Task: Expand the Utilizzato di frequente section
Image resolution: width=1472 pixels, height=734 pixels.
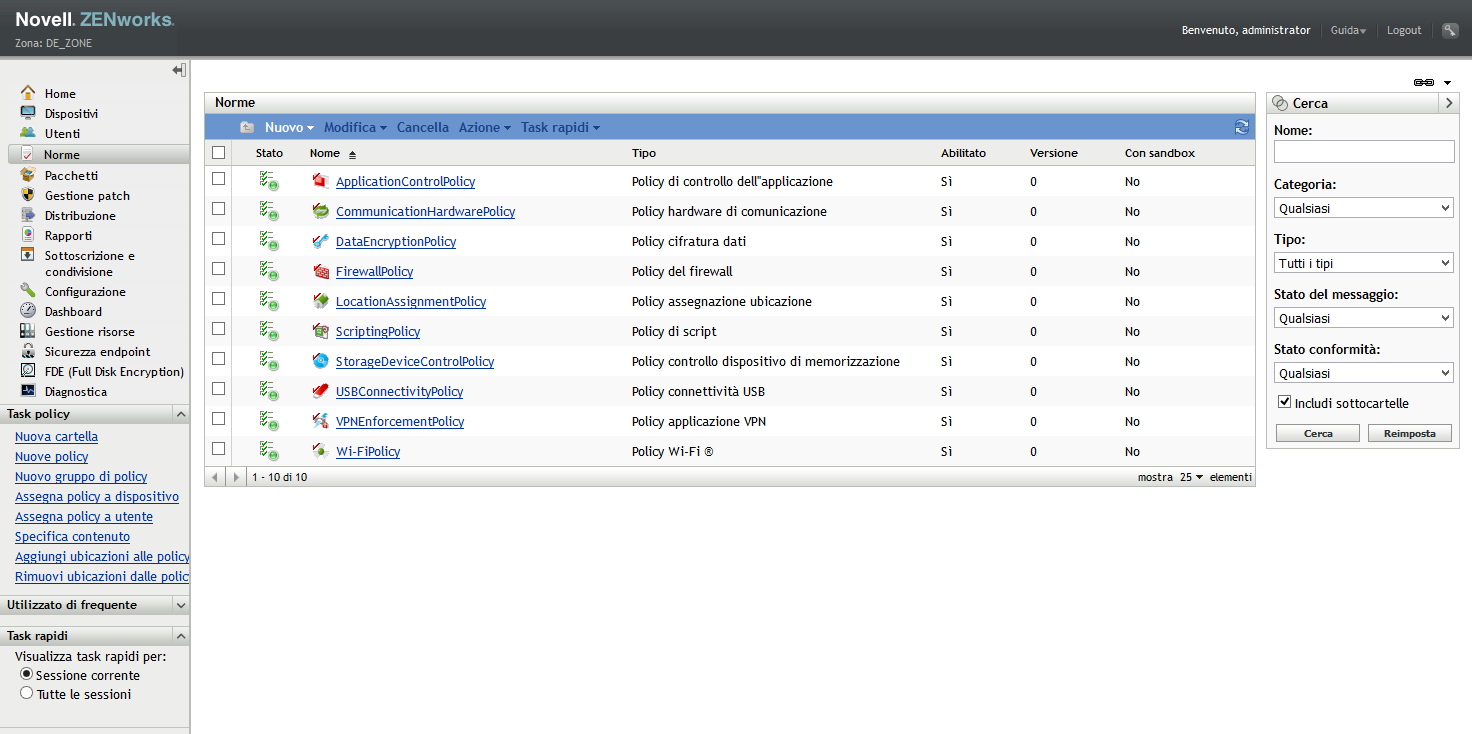Action: 181,605
